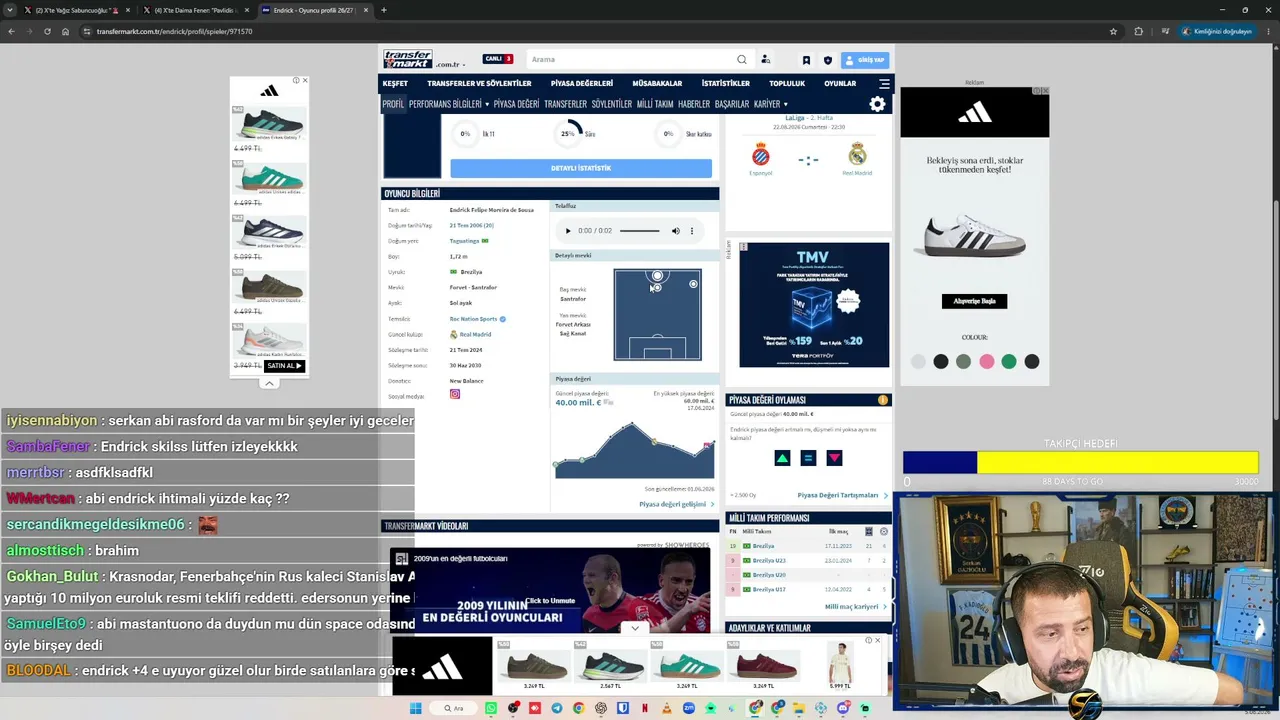Click the Alışverişe Başla adidas ad button
This screenshot has width=1280, height=720.
[x=974, y=301]
